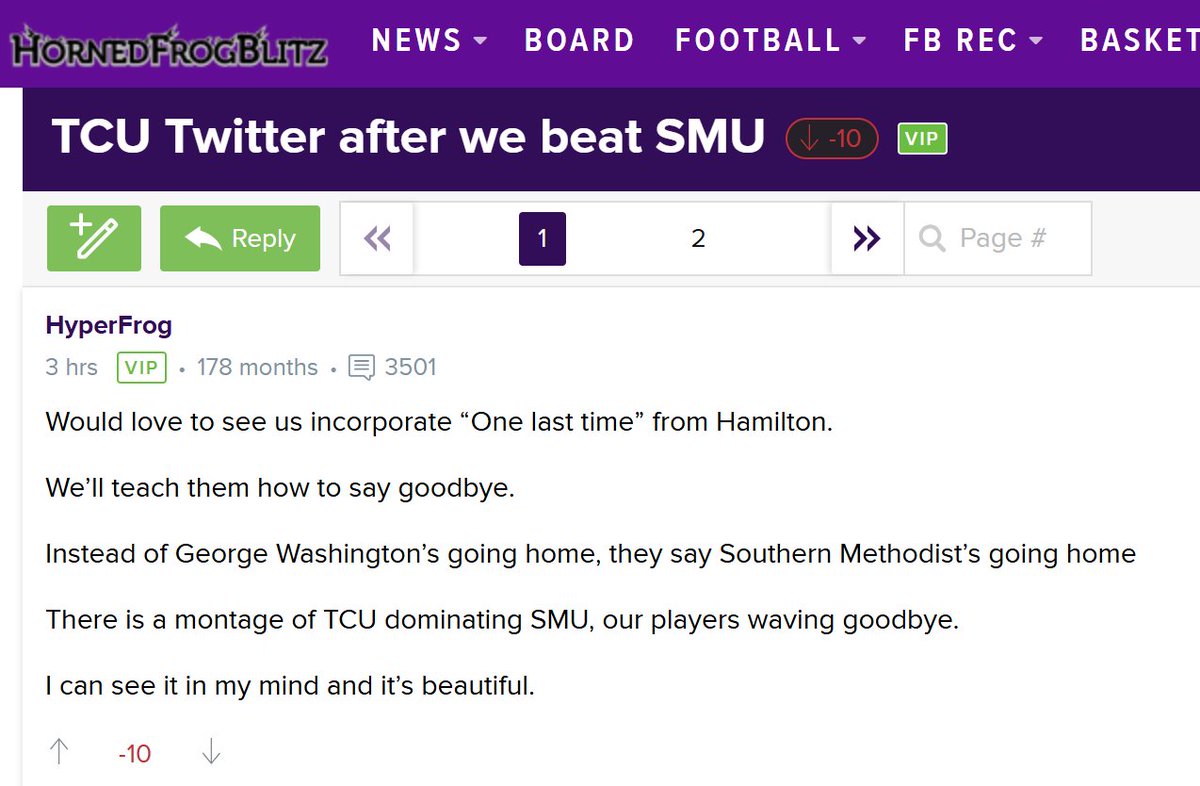The width and height of the screenshot is (1200, 786).
Task: Click the Page # search field
Action: coord(1010,238)
